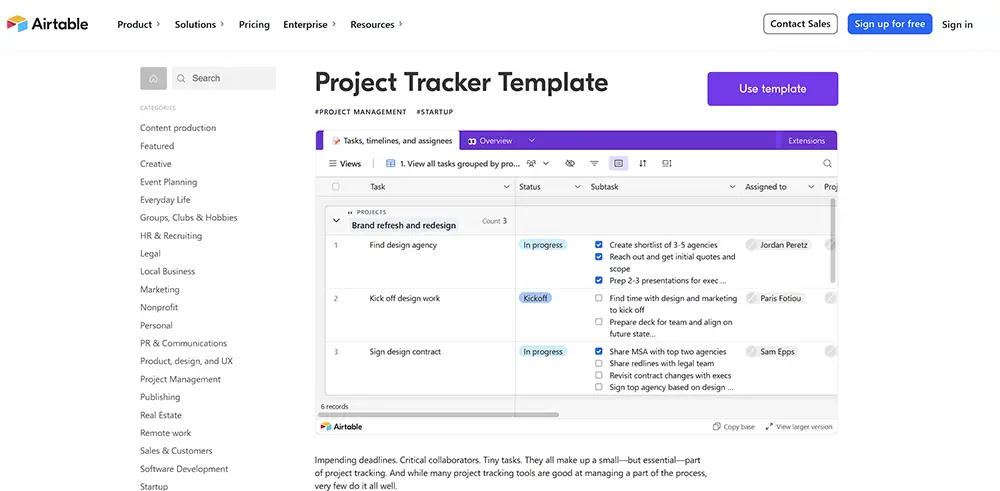Click the vertical scrollbar of embedded table
Screen dimensions: 1000x491
point(832,240)
